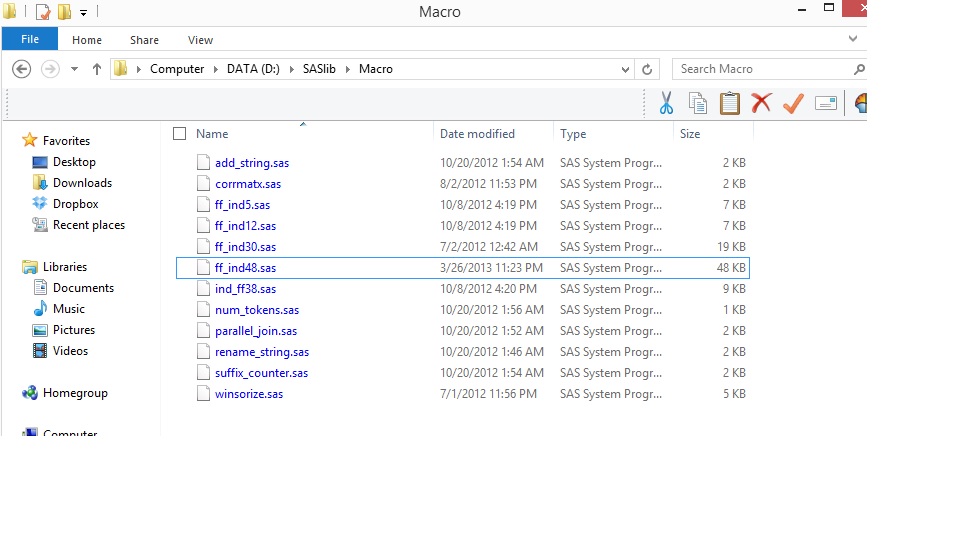Go forward with the Forward arrow

(50, 69)
